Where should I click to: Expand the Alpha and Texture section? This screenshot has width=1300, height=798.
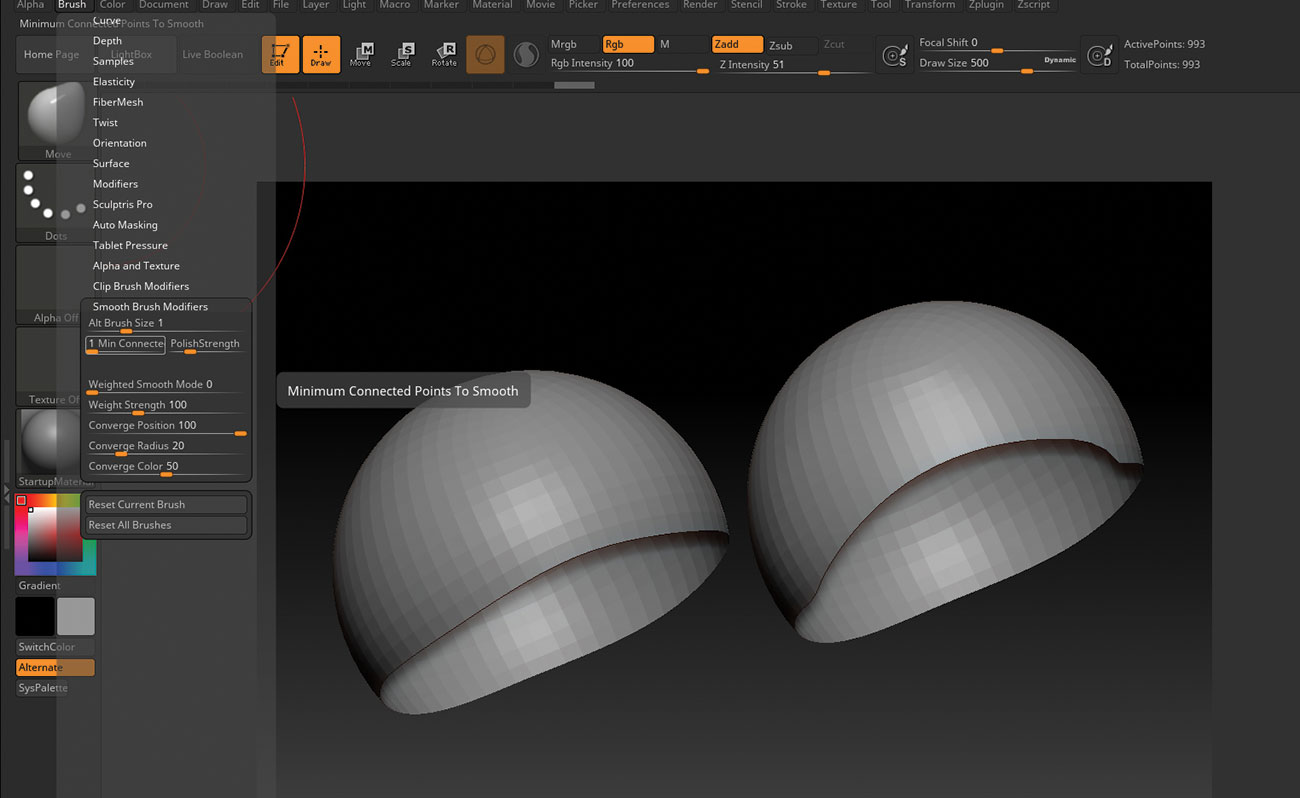click(136, 265)
